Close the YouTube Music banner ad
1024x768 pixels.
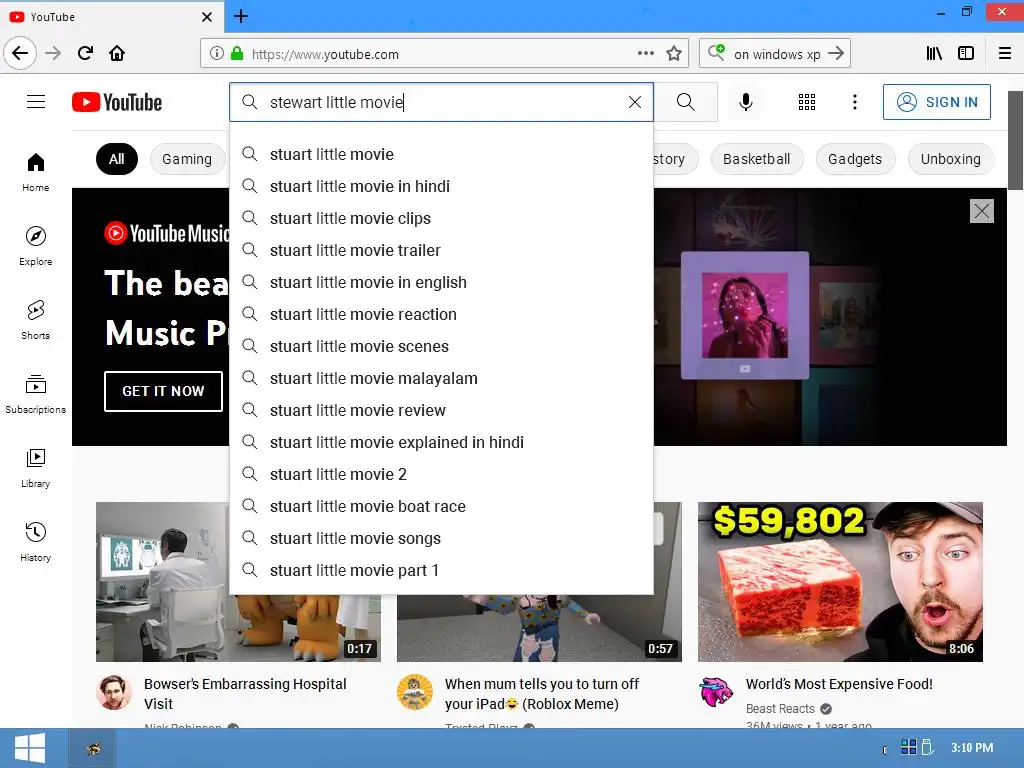coord(982,211)
